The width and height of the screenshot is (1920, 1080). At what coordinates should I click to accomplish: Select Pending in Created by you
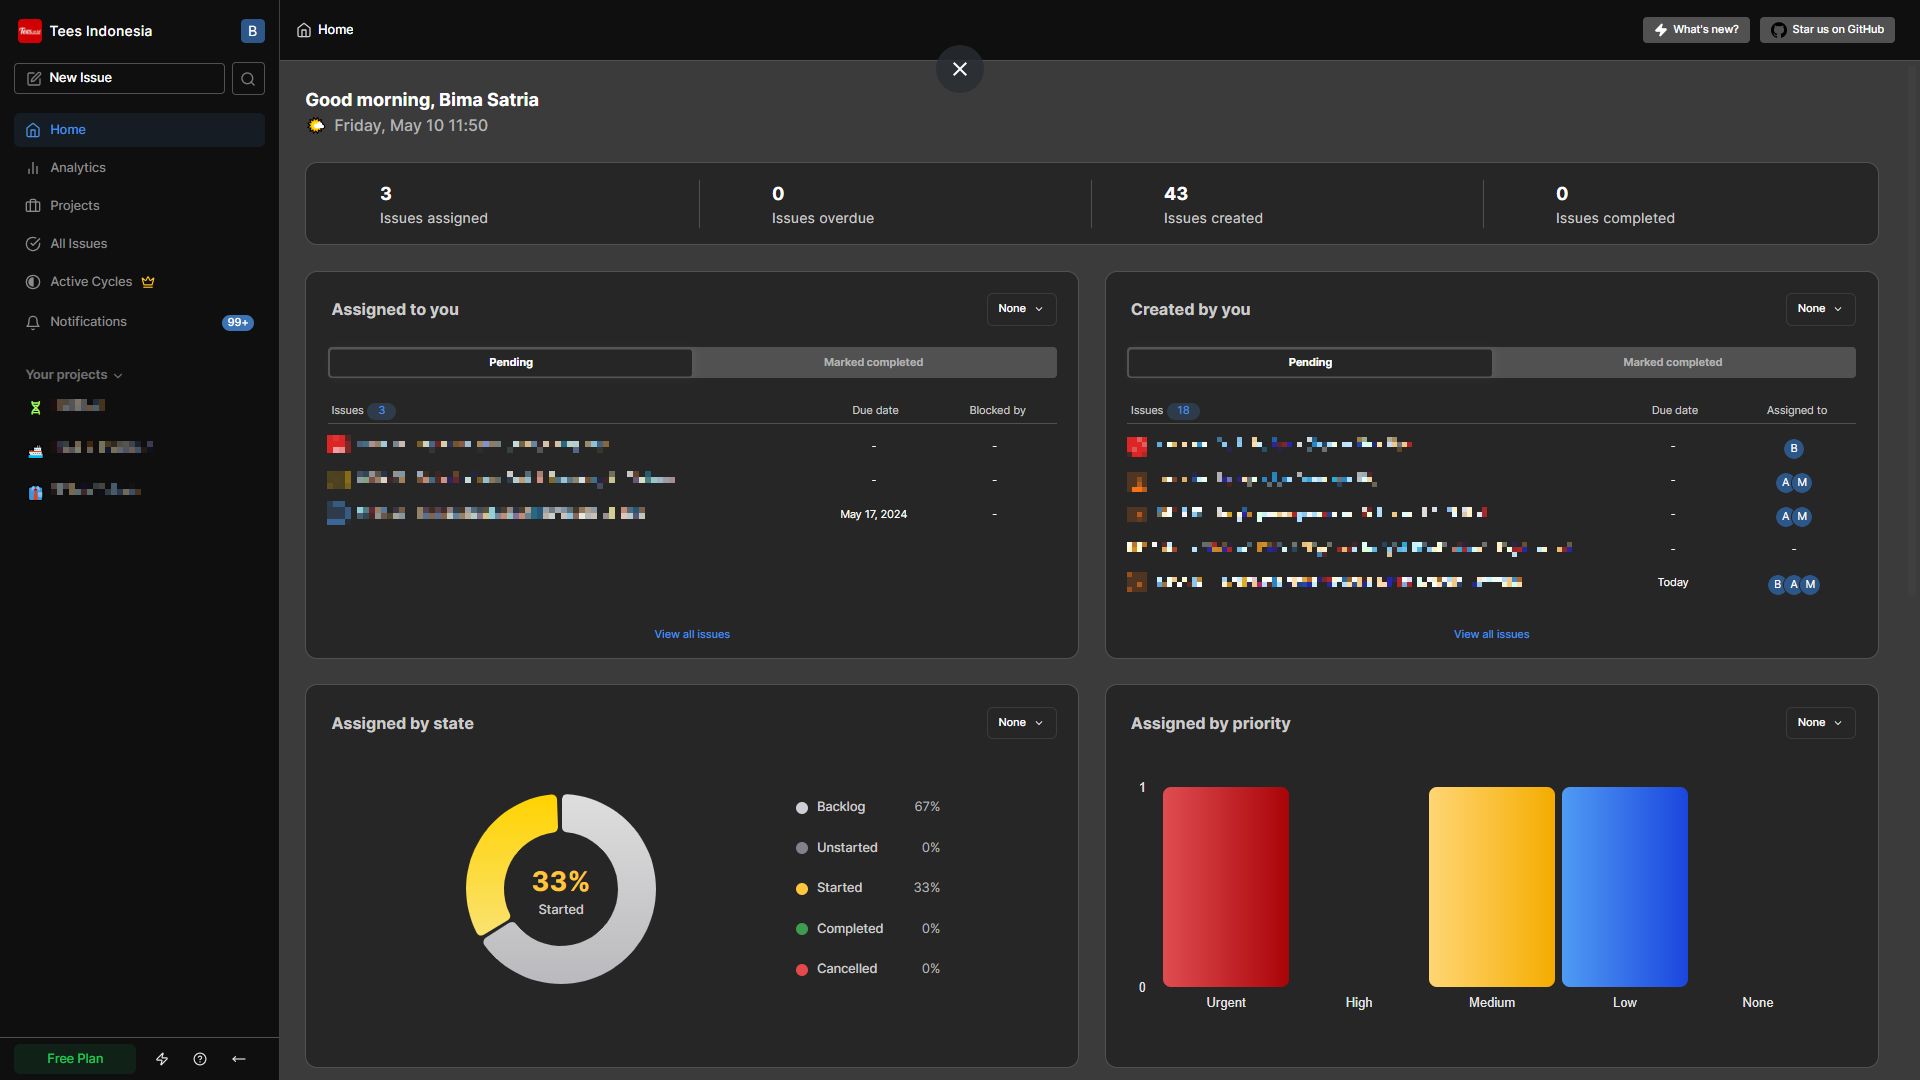(1309, 363)
